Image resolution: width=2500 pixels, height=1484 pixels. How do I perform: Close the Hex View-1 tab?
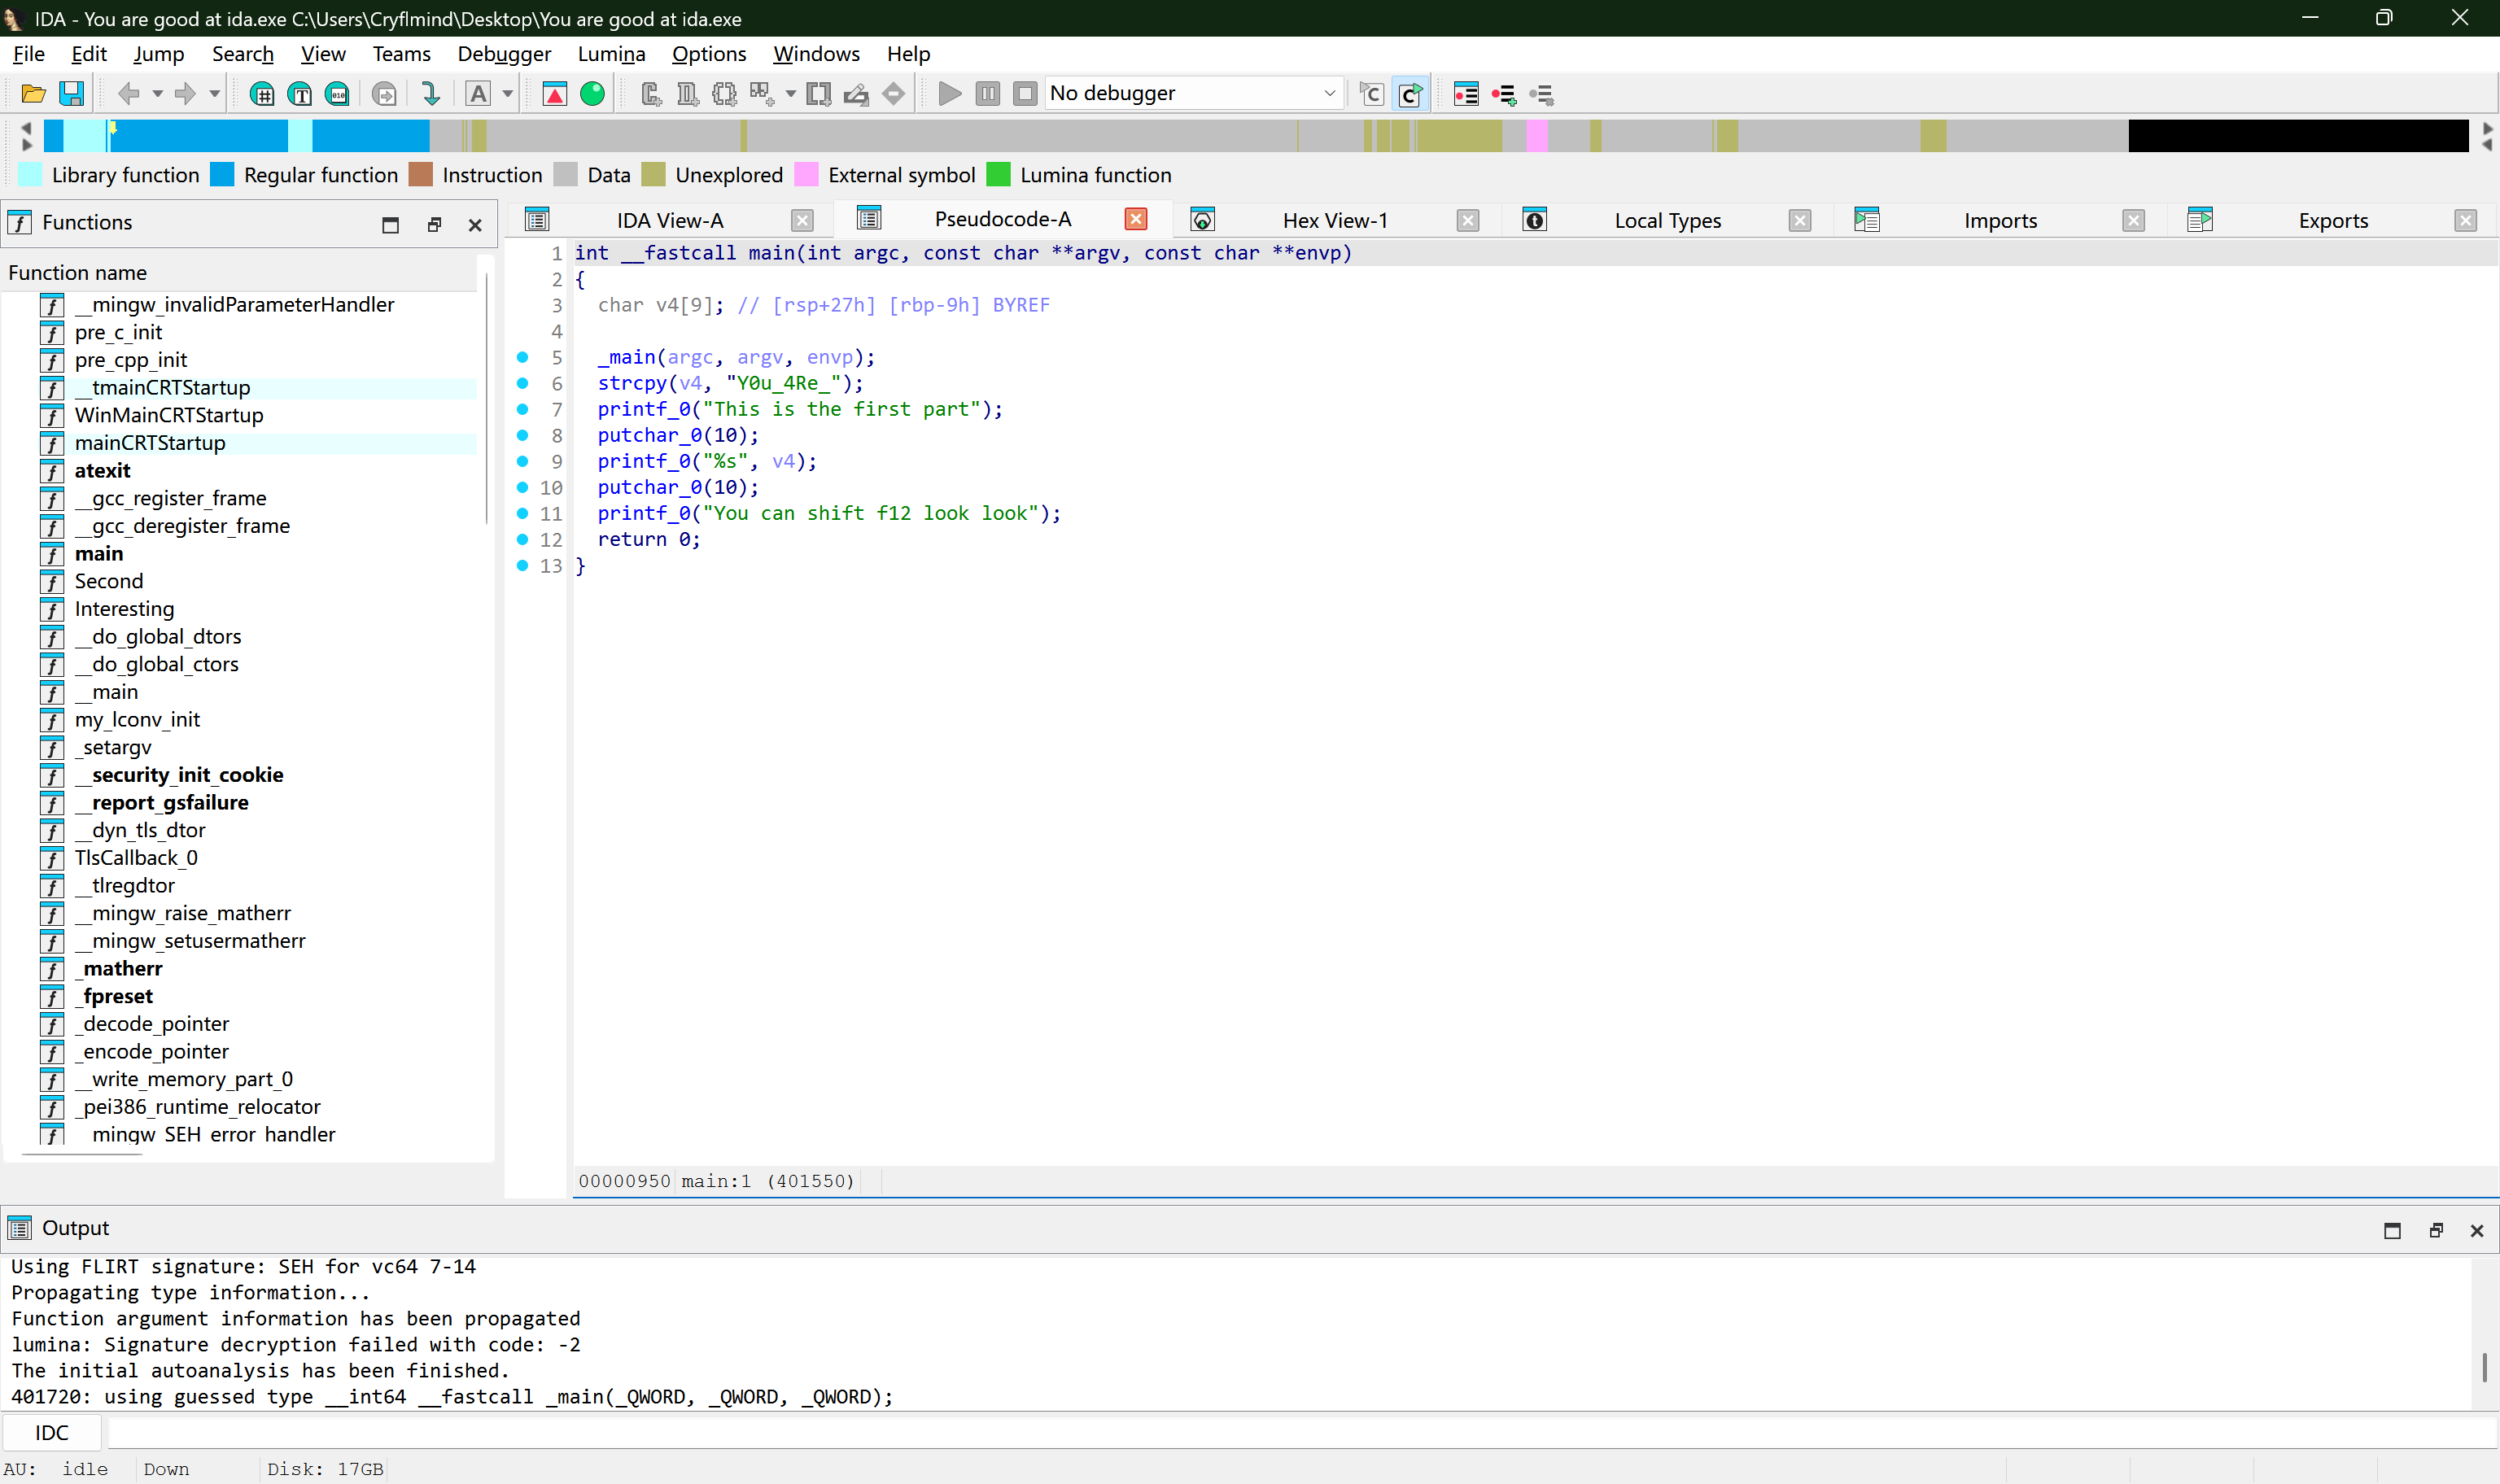coord(1467,221)
